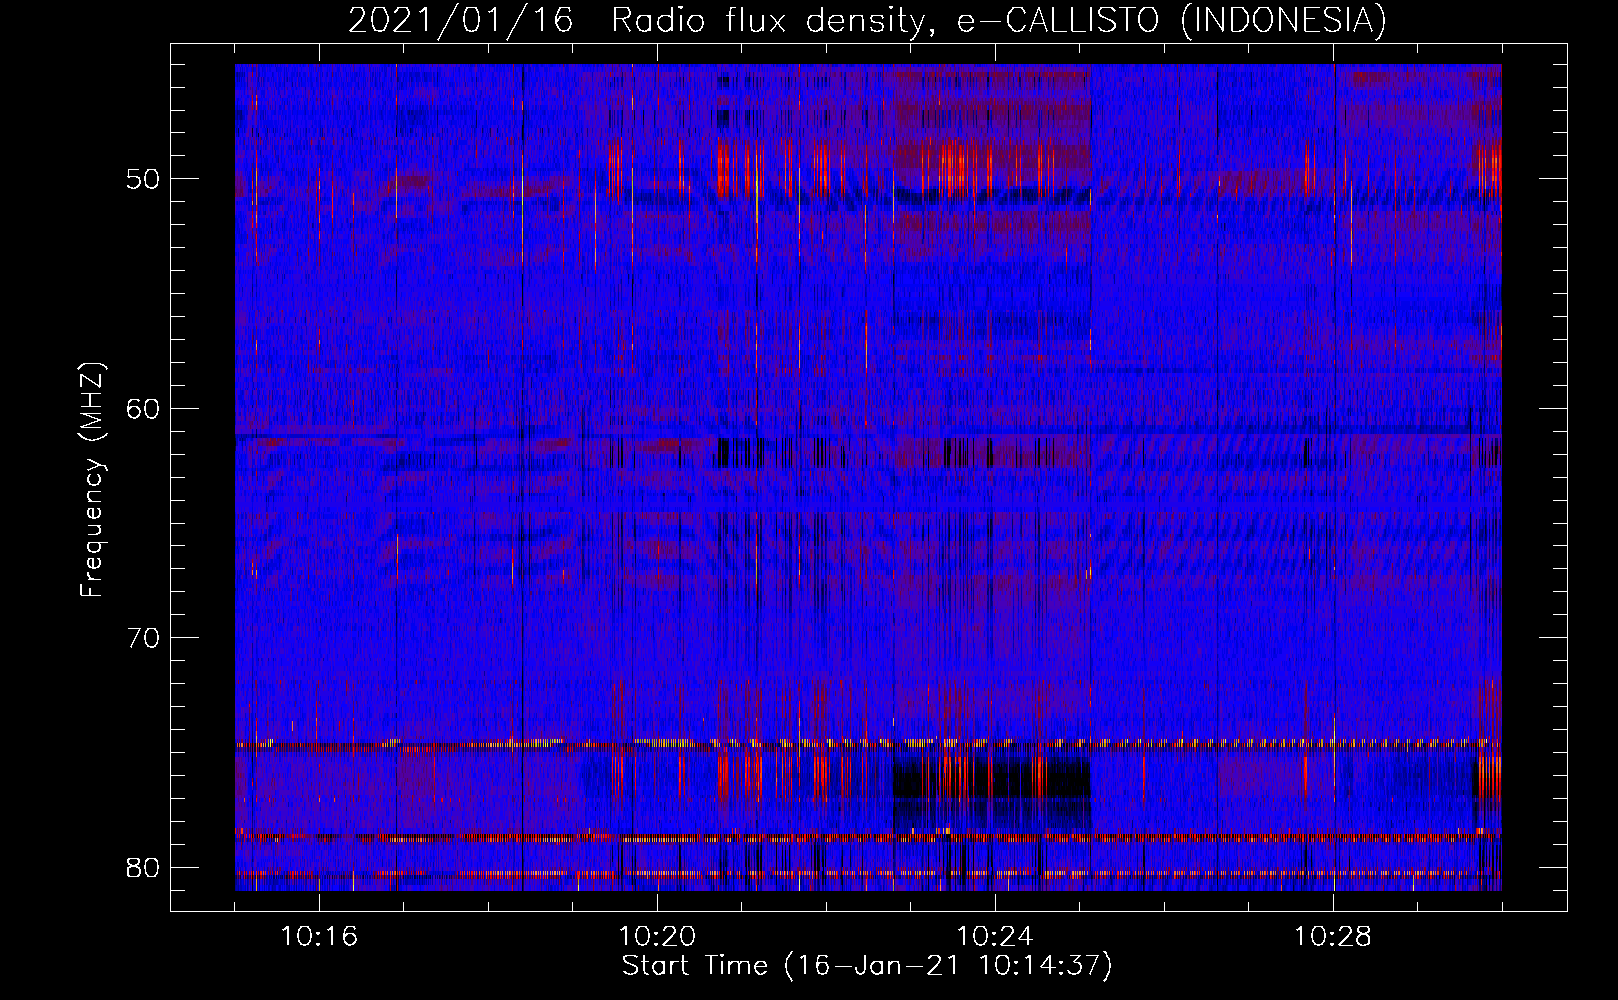
Task: Click the 50 frequency tick label
Action: pos(145,180)
